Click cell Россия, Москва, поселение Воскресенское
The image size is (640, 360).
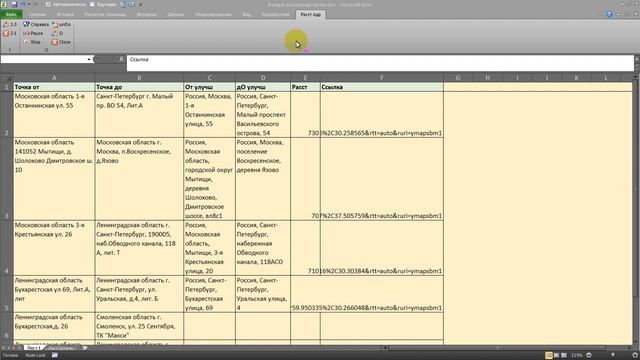(x=263, y=179)
